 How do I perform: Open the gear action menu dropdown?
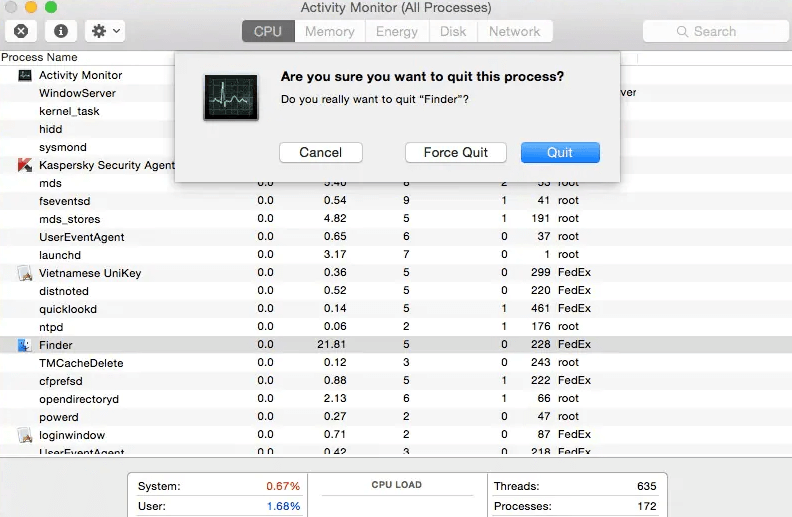(x=104, y=31)
